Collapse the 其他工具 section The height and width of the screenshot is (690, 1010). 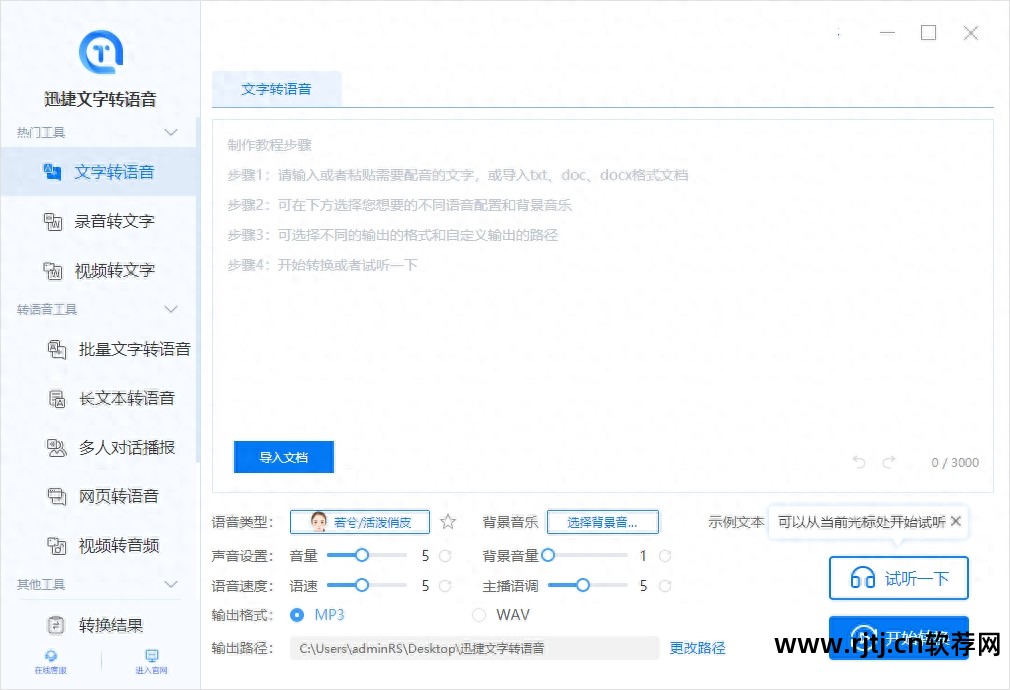(171, 584)
